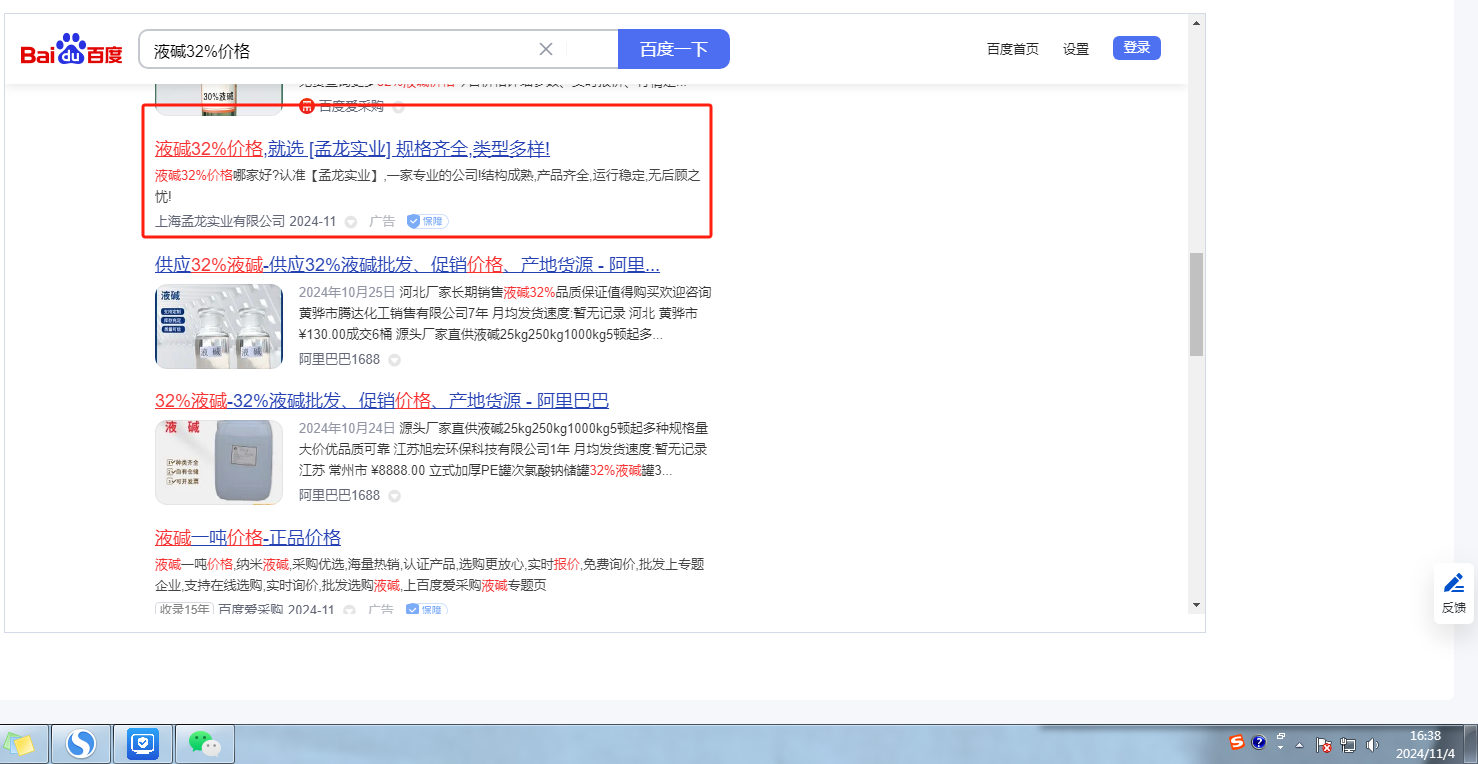Click the 登录 login button
The image size is (1478, 764).
tap(1136, 48)
